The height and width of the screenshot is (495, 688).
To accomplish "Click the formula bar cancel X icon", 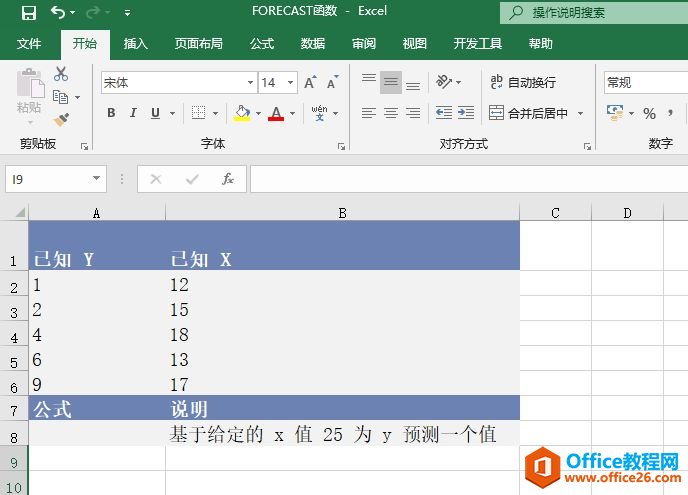I will click(x=156, y=179).
